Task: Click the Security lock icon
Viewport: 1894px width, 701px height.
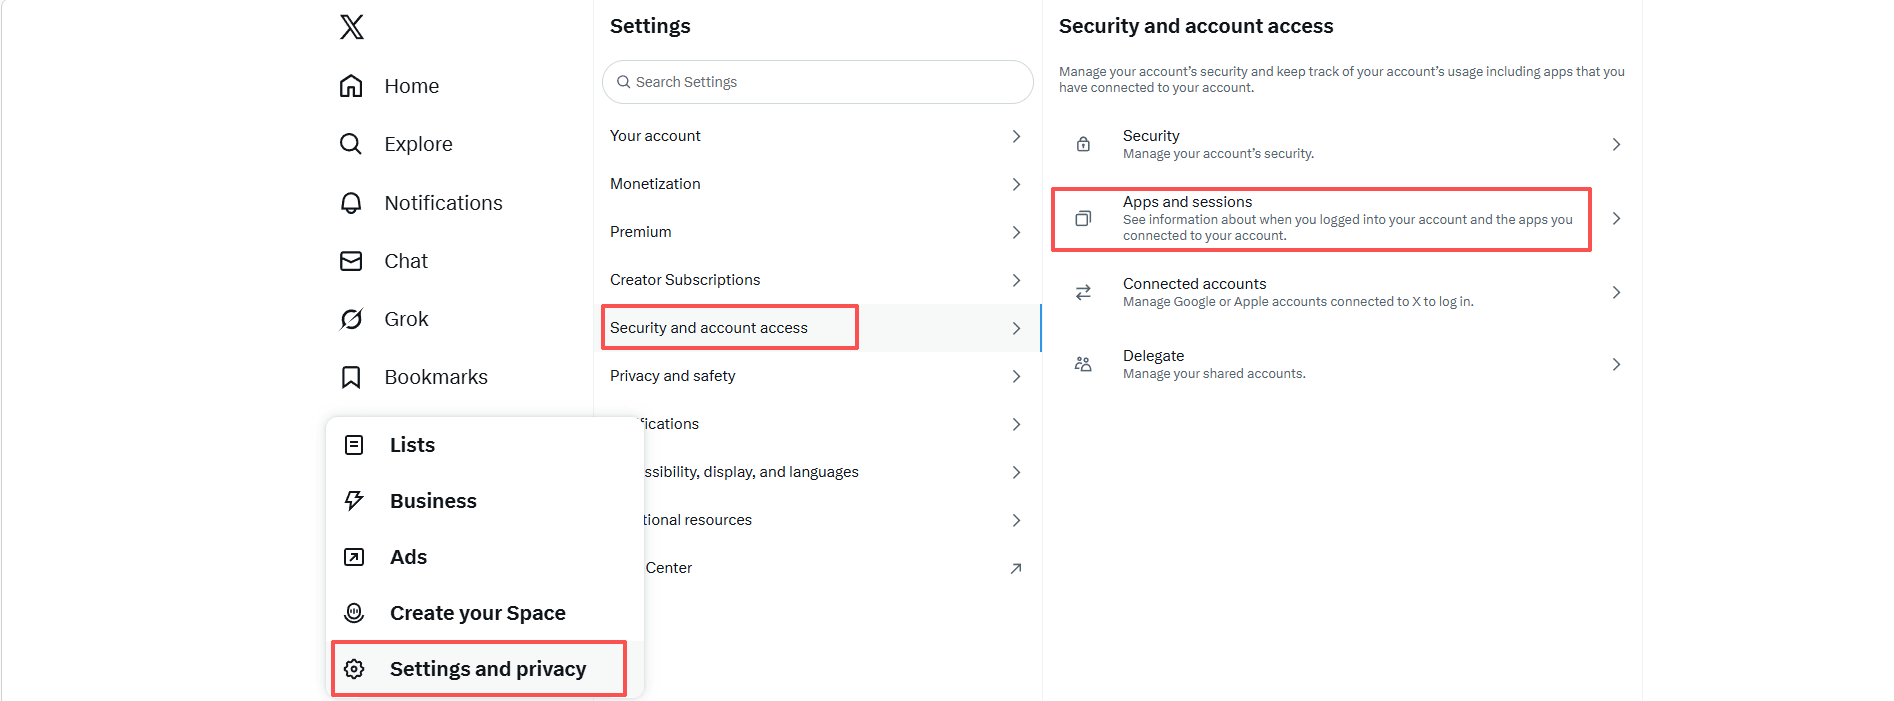Action: pos(1083,144)
